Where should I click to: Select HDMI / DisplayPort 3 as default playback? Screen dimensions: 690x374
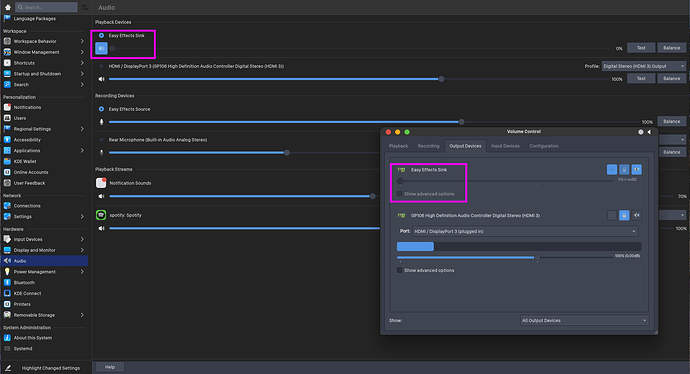coord(101,66)
